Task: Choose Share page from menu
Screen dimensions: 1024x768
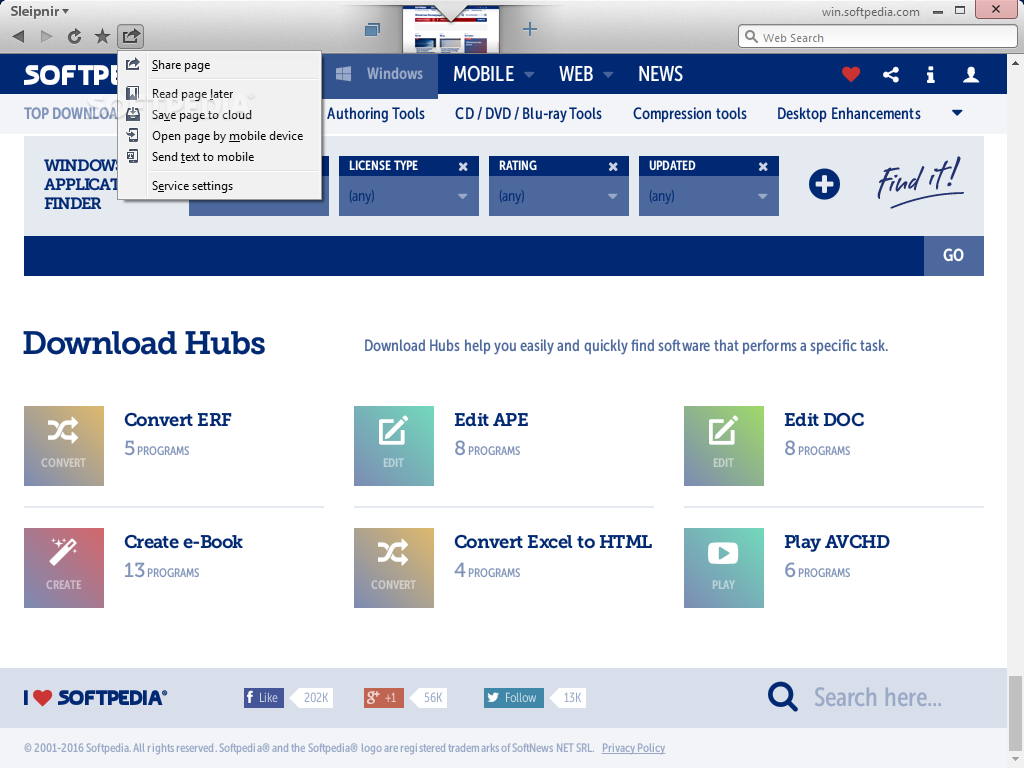Action: (x=219, y=65)
